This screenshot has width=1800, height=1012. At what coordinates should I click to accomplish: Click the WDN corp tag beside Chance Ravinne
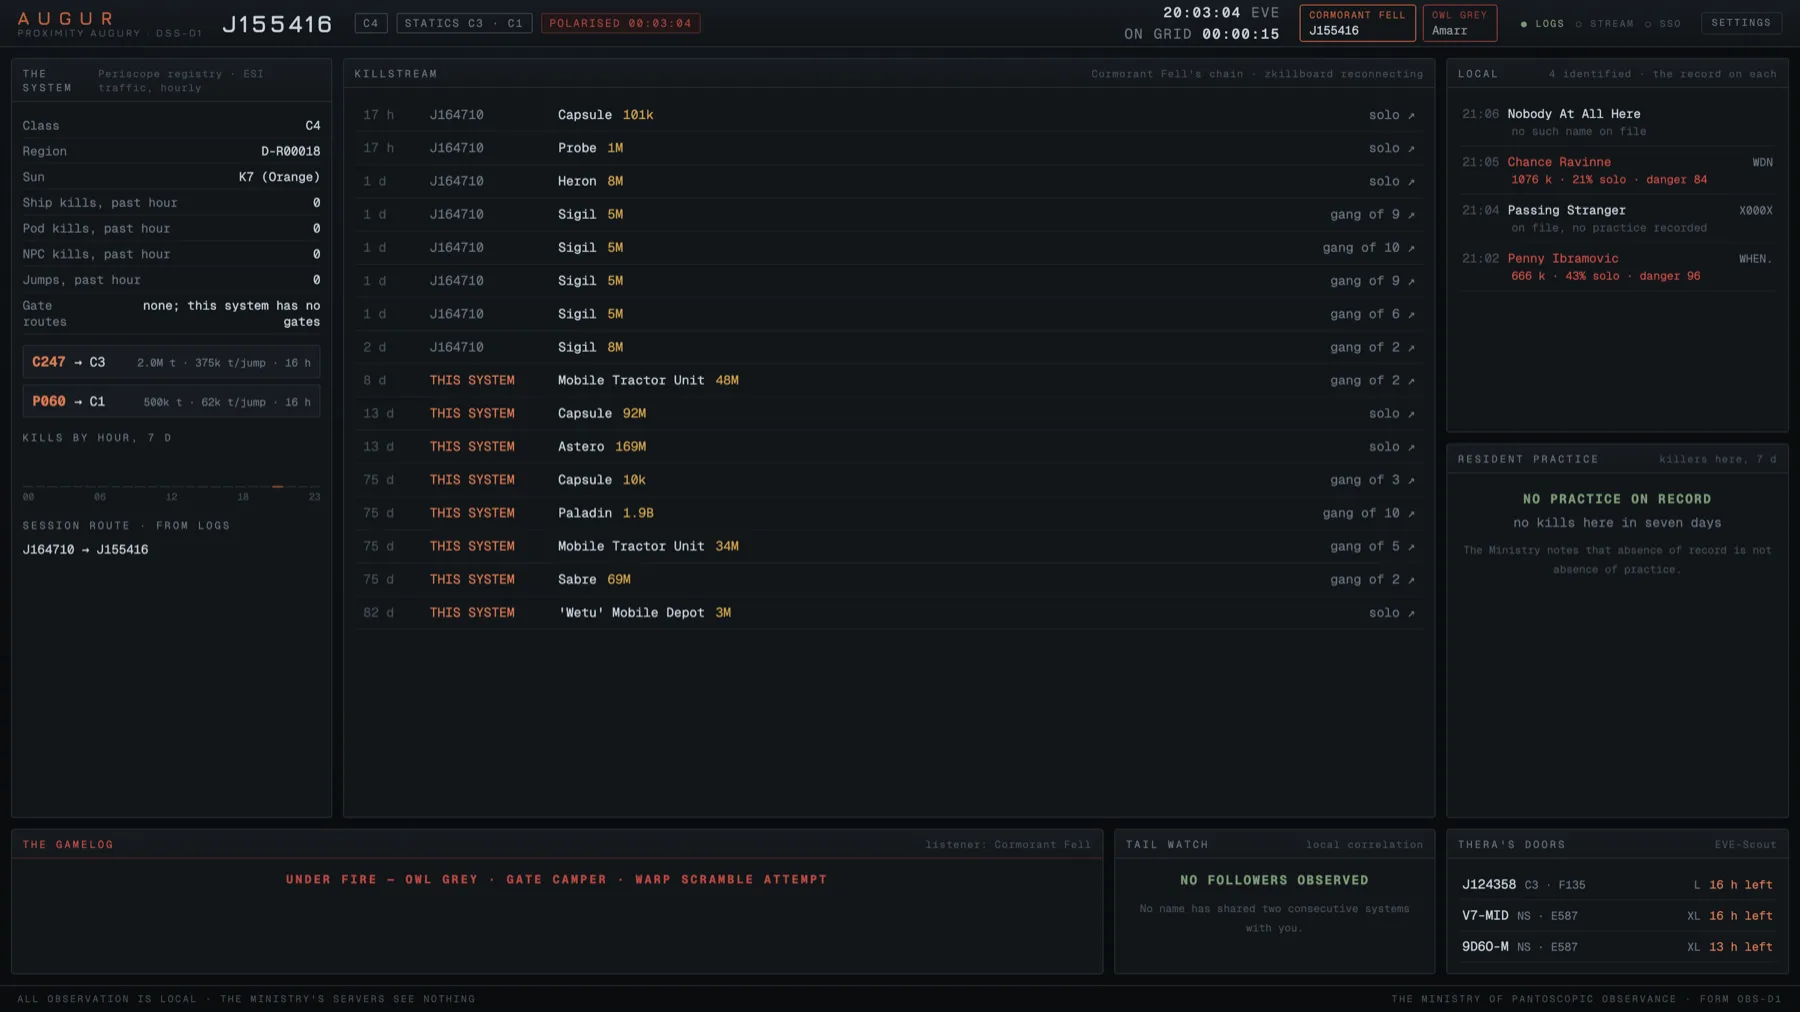point(1762,162)
